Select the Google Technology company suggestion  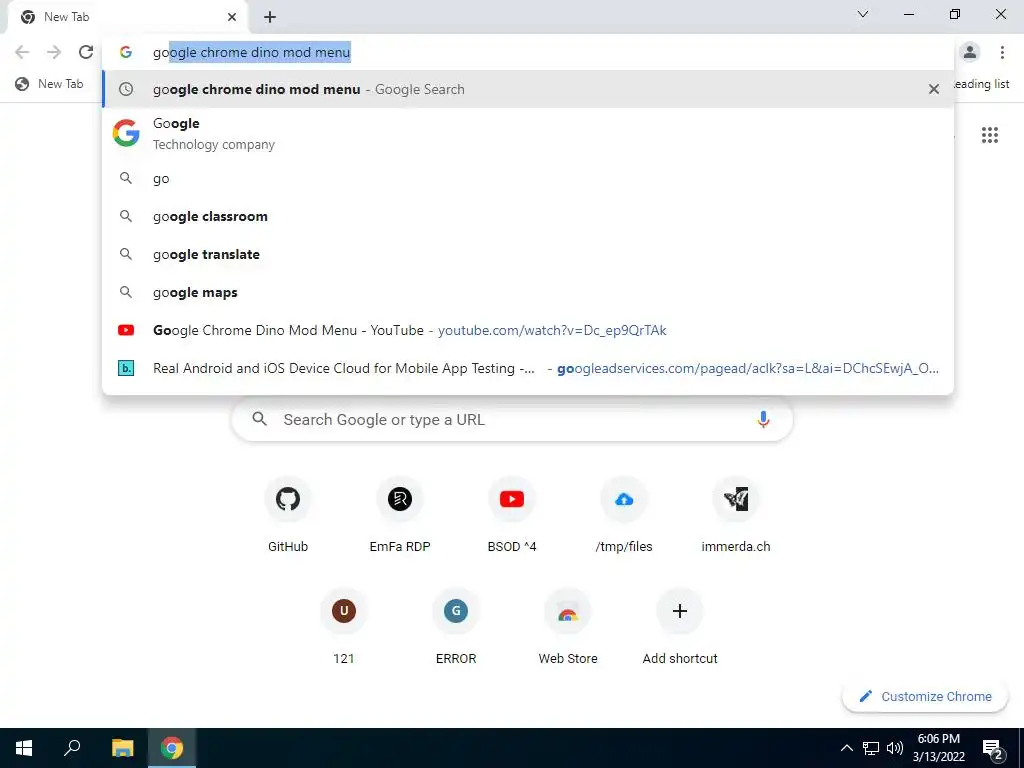[x=528, y=133]
